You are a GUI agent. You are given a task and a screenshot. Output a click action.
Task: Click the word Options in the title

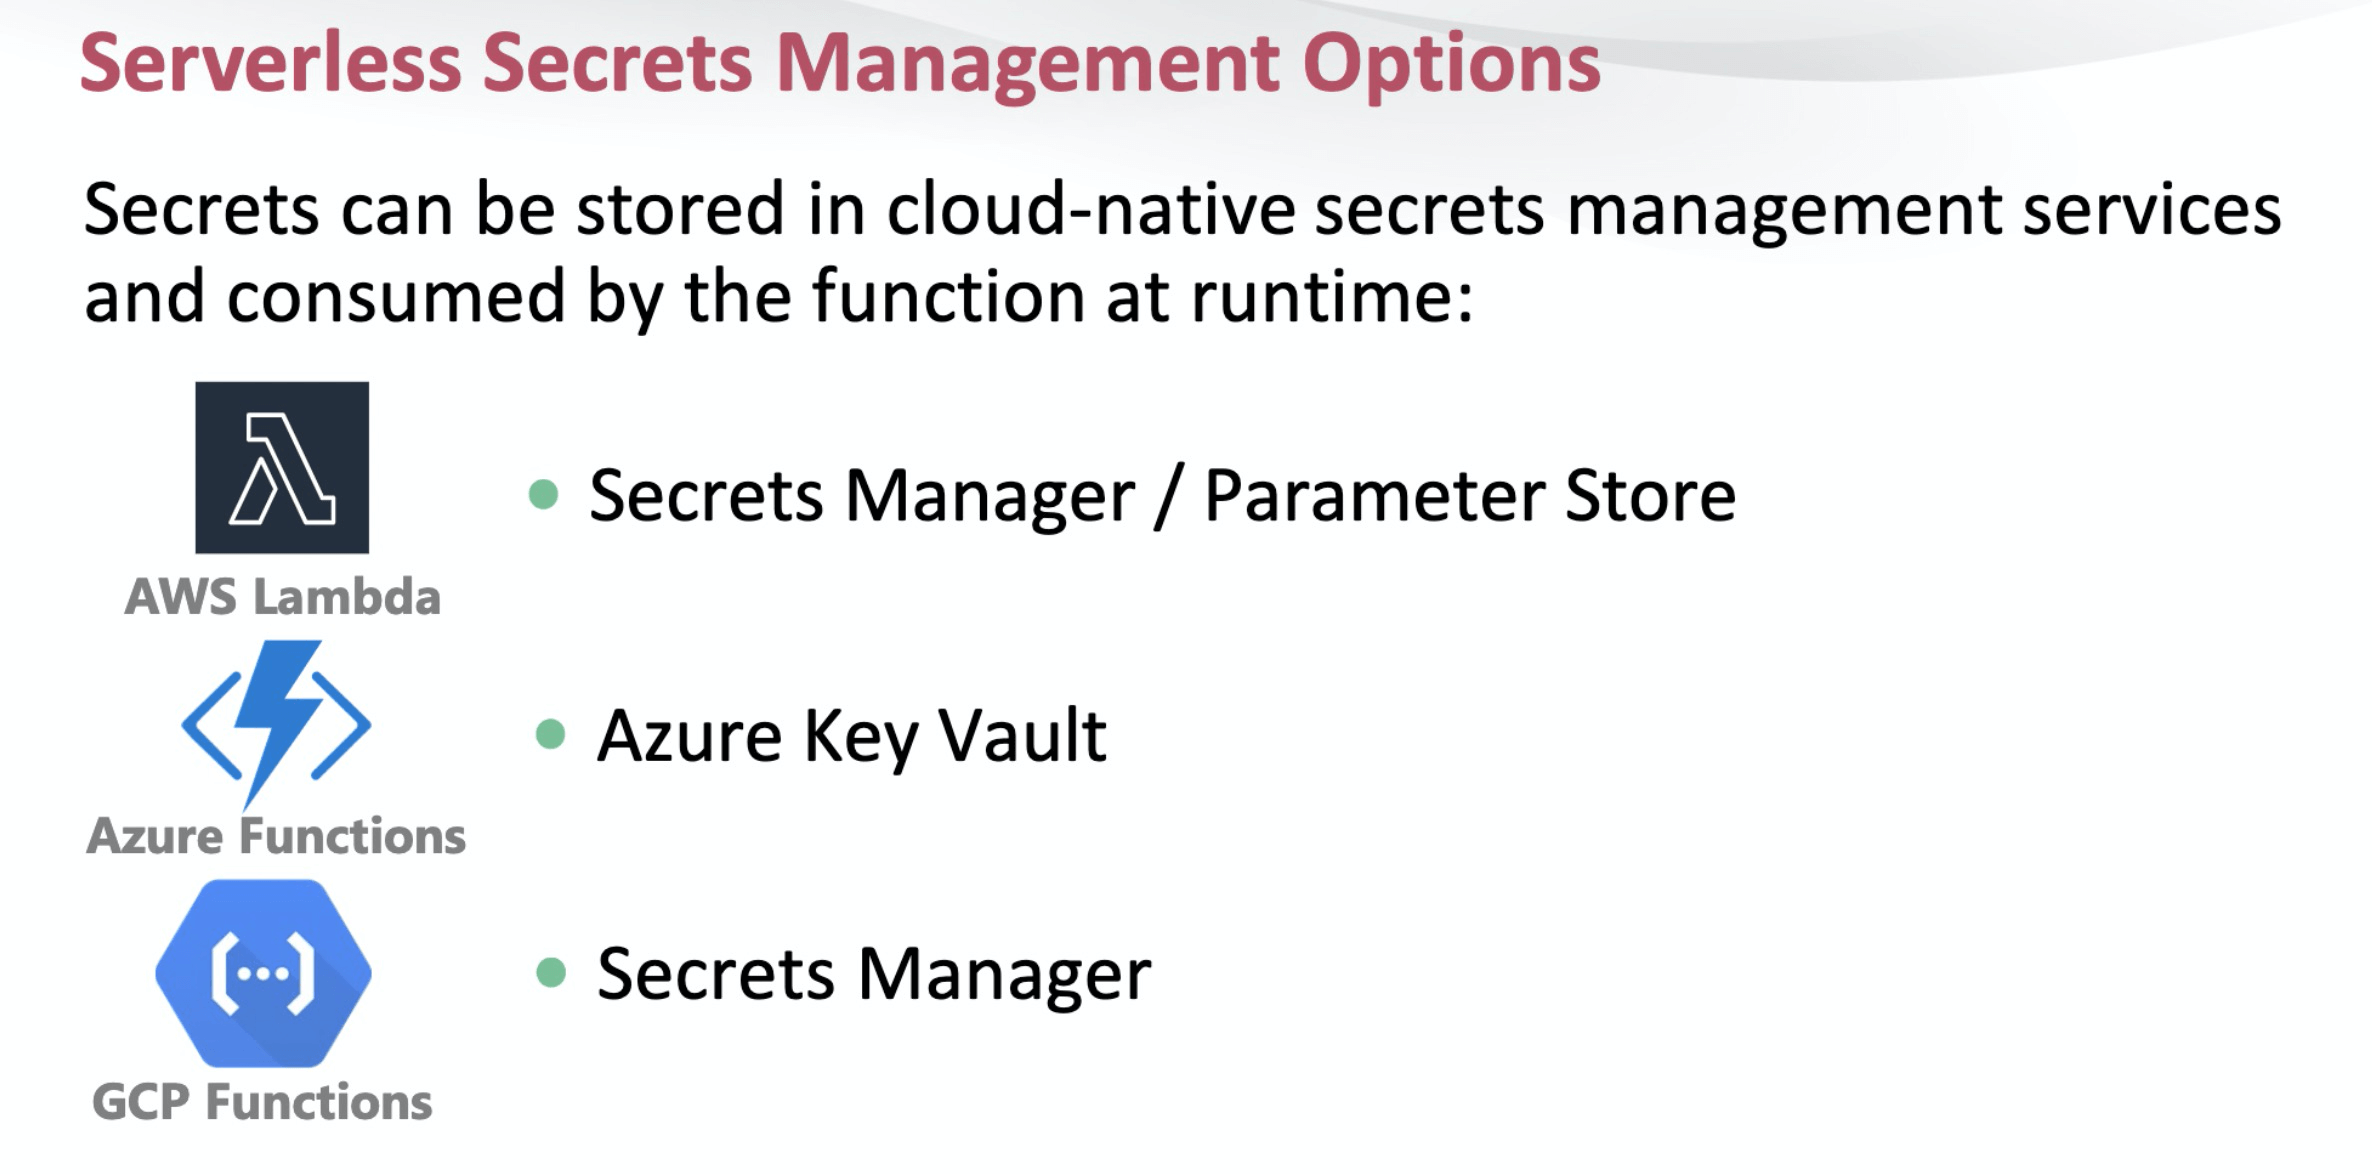tap(1452, 65)
